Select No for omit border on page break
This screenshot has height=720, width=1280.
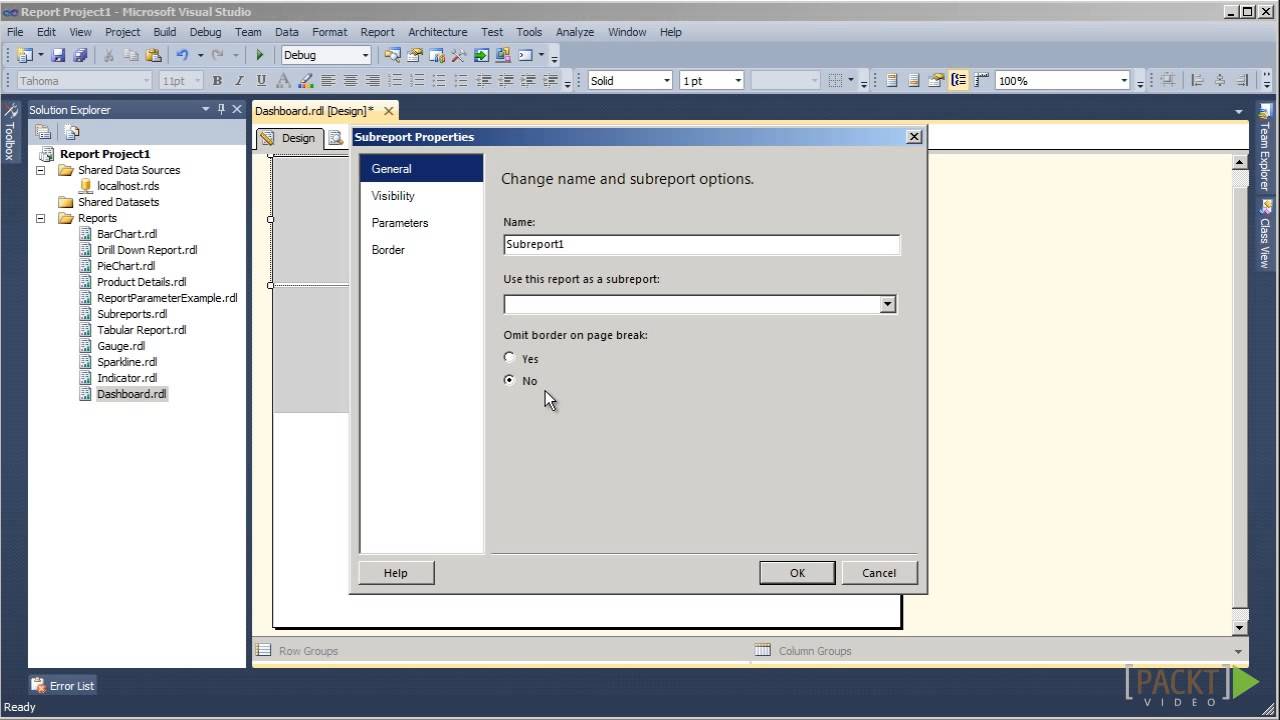coord(510,380)
